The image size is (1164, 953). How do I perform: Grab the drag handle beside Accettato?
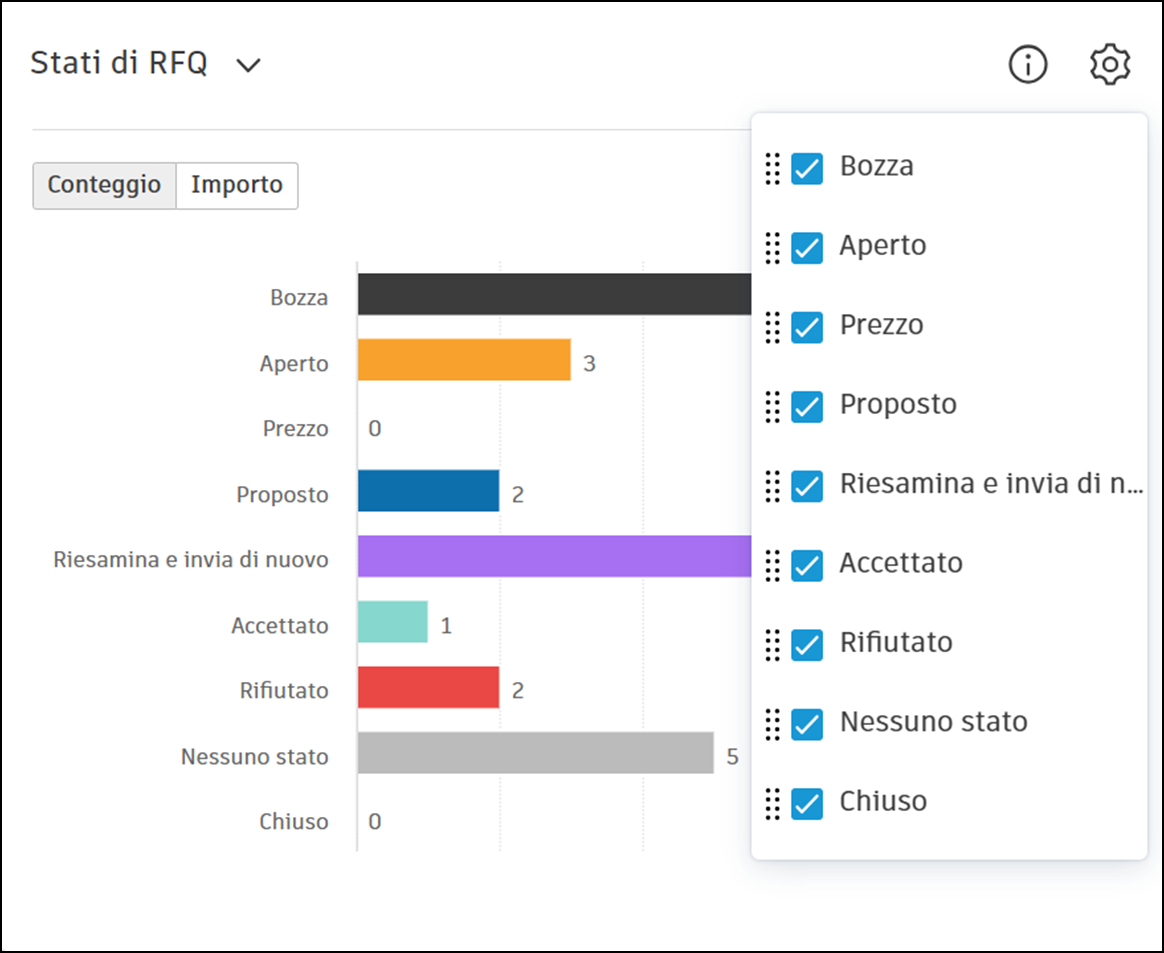(x=772, y=565)
